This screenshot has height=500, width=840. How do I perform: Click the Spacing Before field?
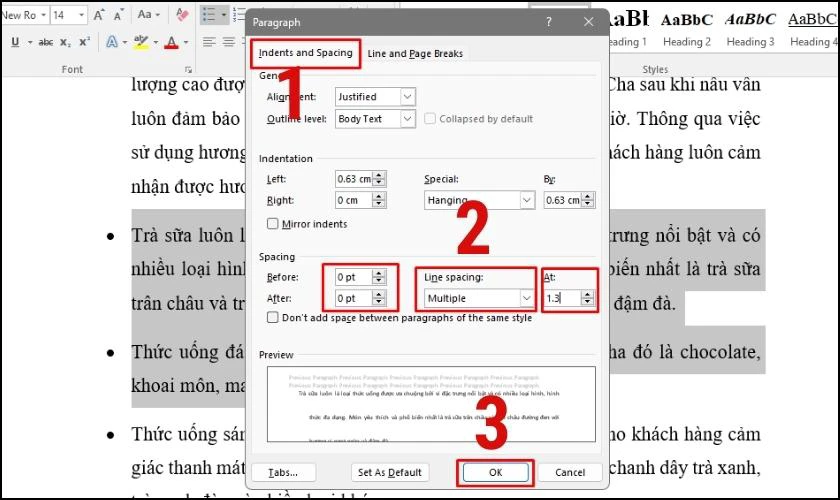(354, 277)
